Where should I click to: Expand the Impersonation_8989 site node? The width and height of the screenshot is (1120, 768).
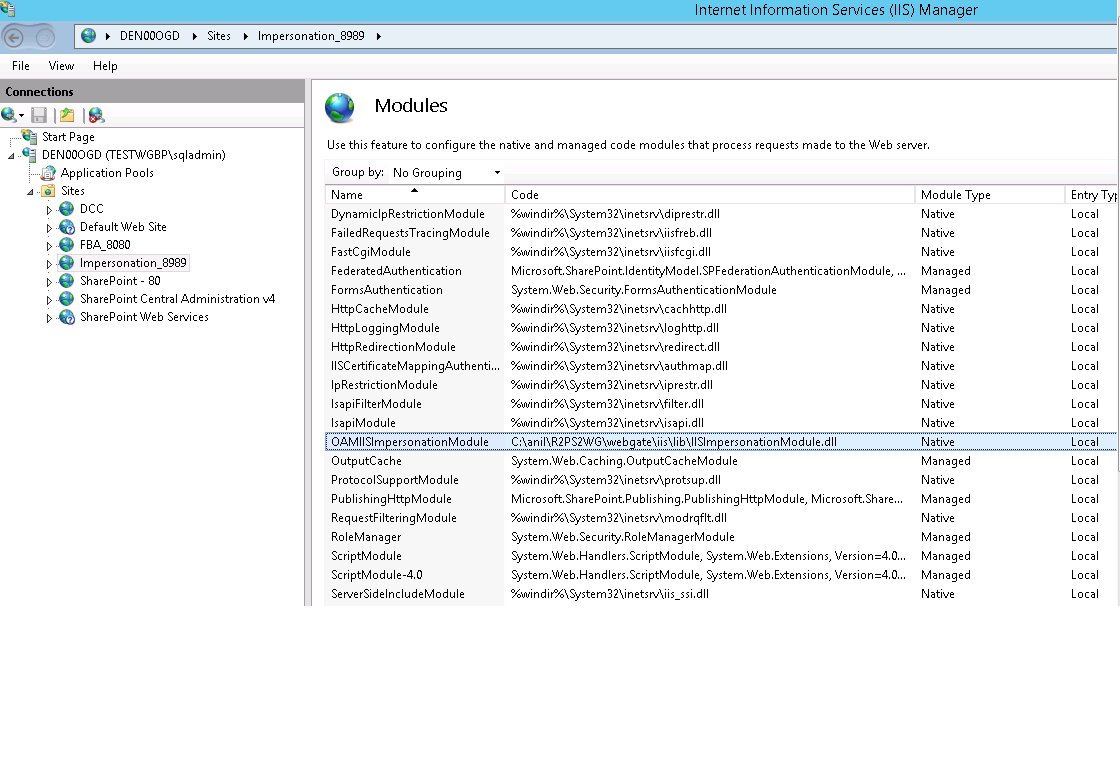49,264
